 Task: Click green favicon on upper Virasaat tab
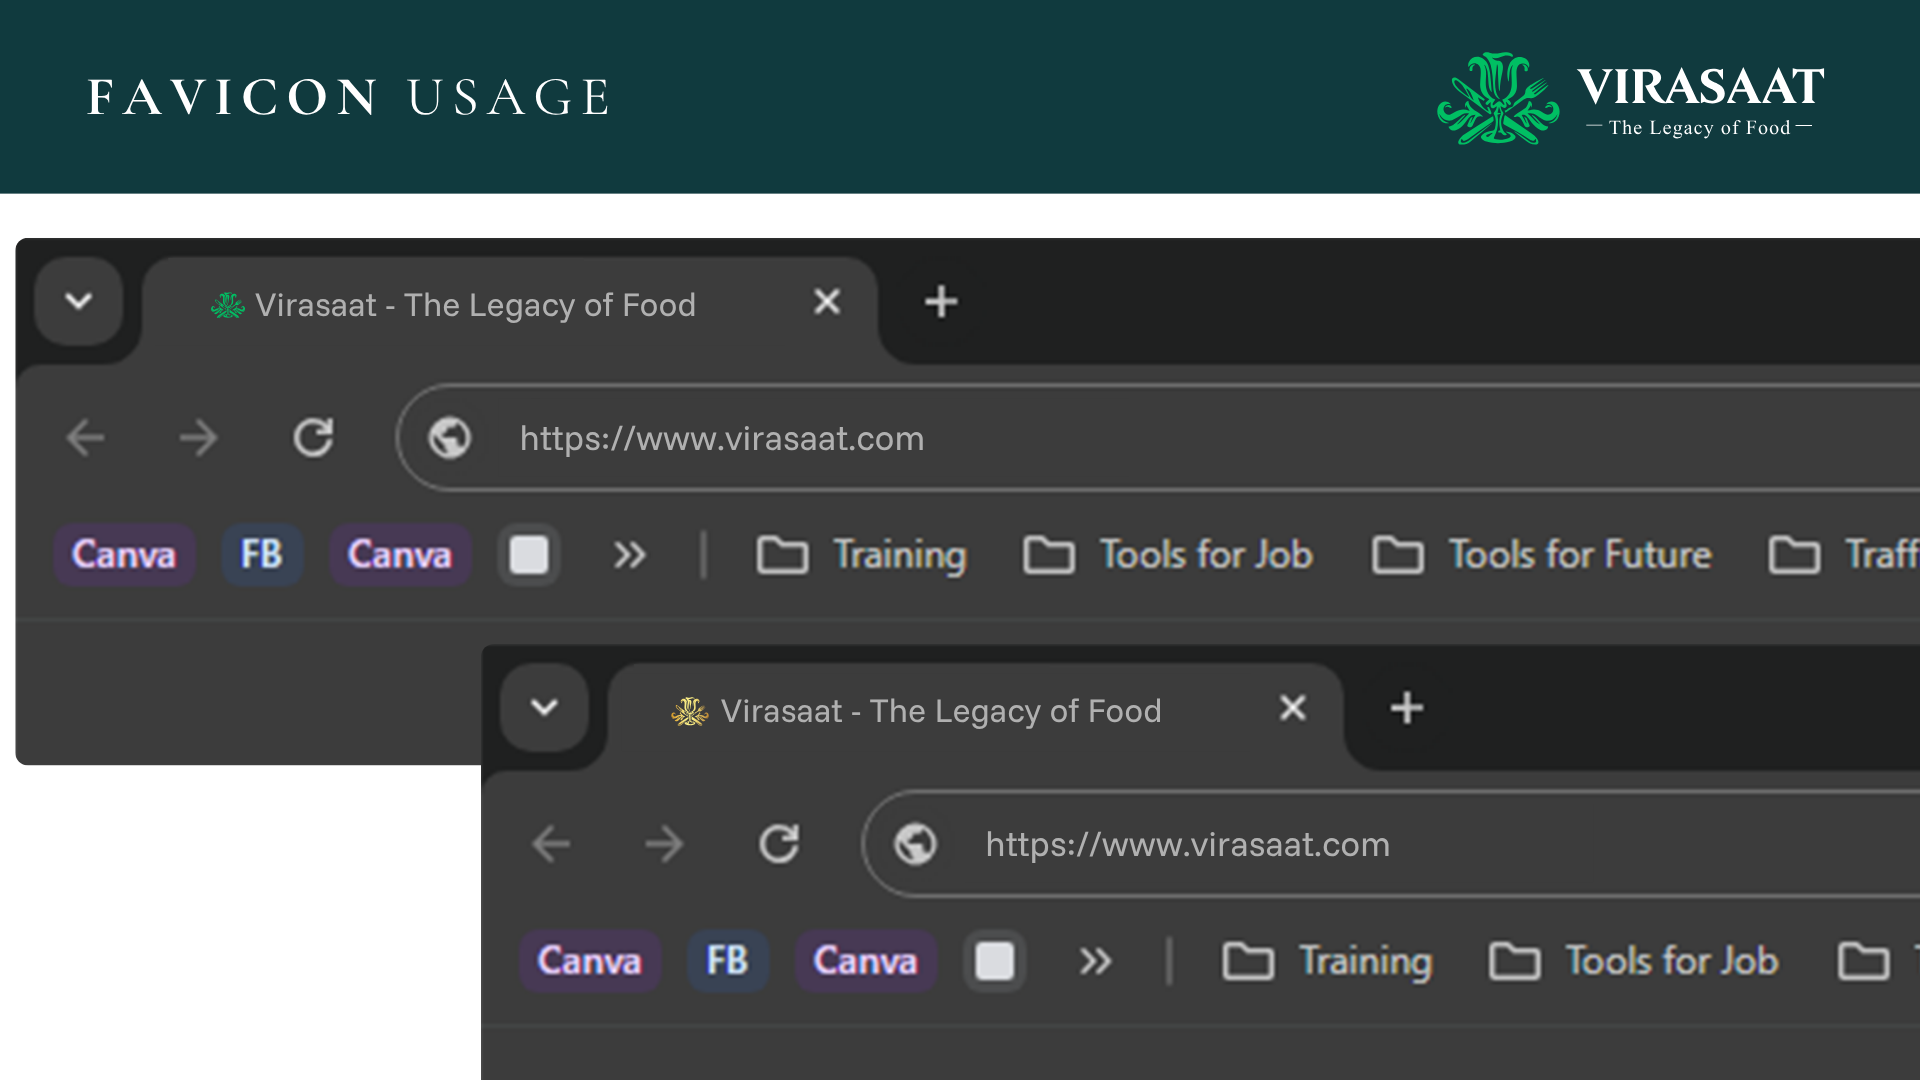pyautogui.click(x=228, y=305)
